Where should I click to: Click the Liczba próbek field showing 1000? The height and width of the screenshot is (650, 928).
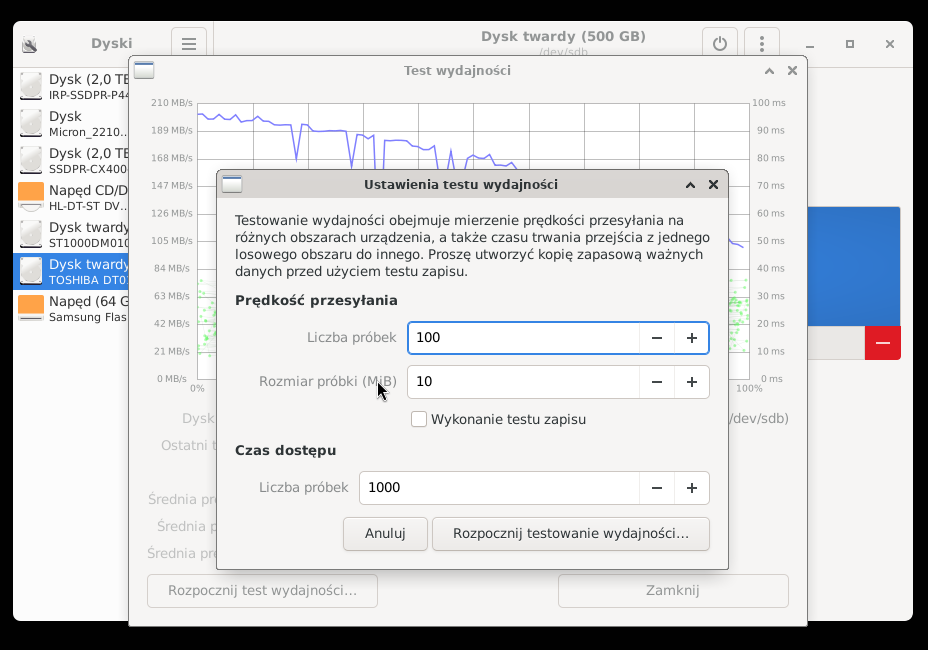pos(500,488)
